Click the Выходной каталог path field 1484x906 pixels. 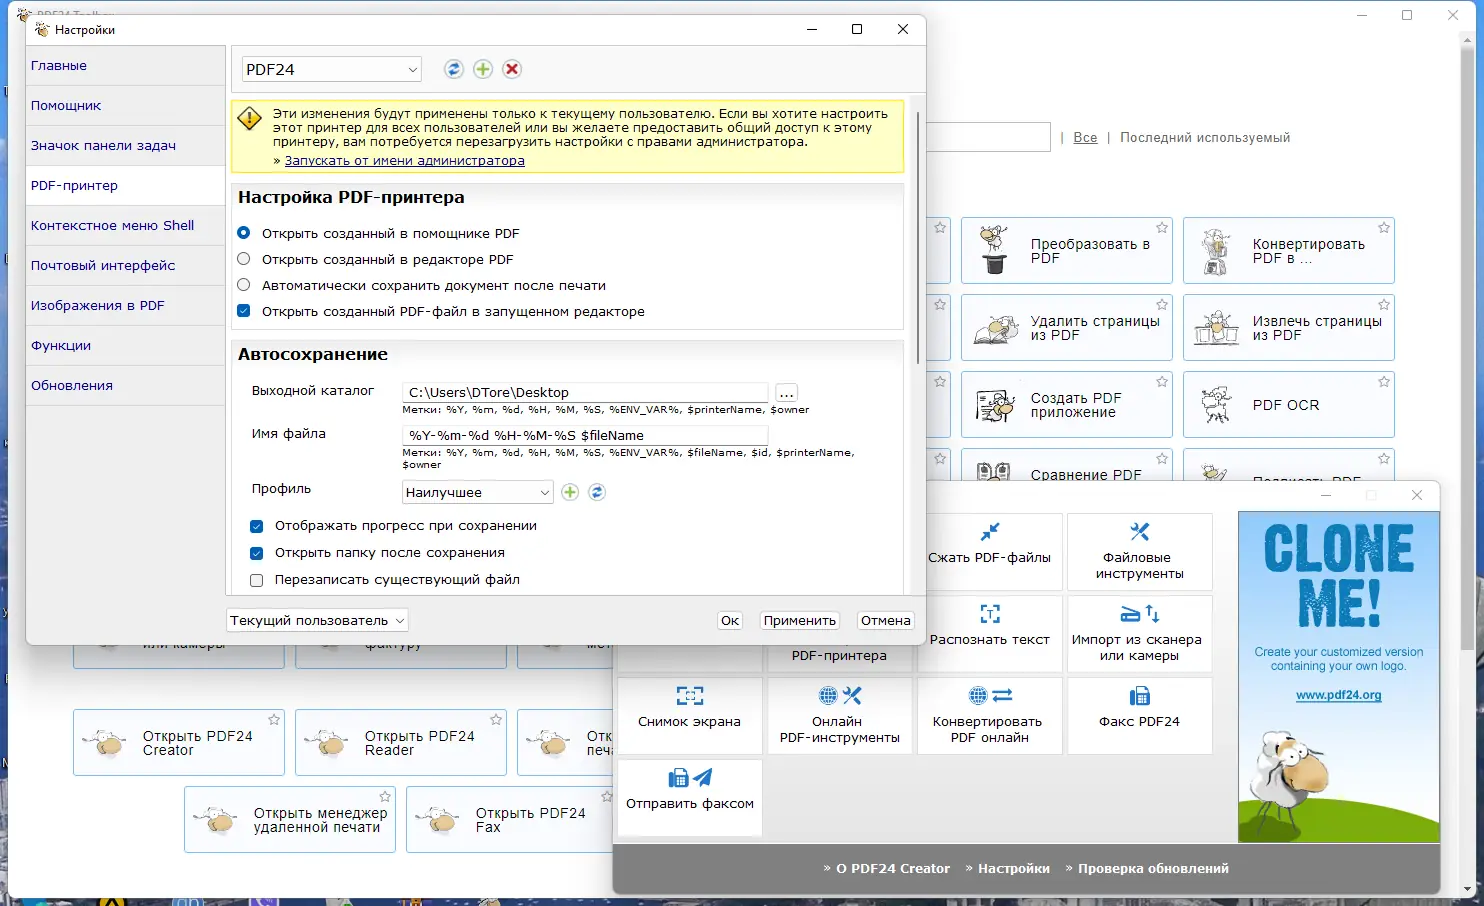pos(585,393)
